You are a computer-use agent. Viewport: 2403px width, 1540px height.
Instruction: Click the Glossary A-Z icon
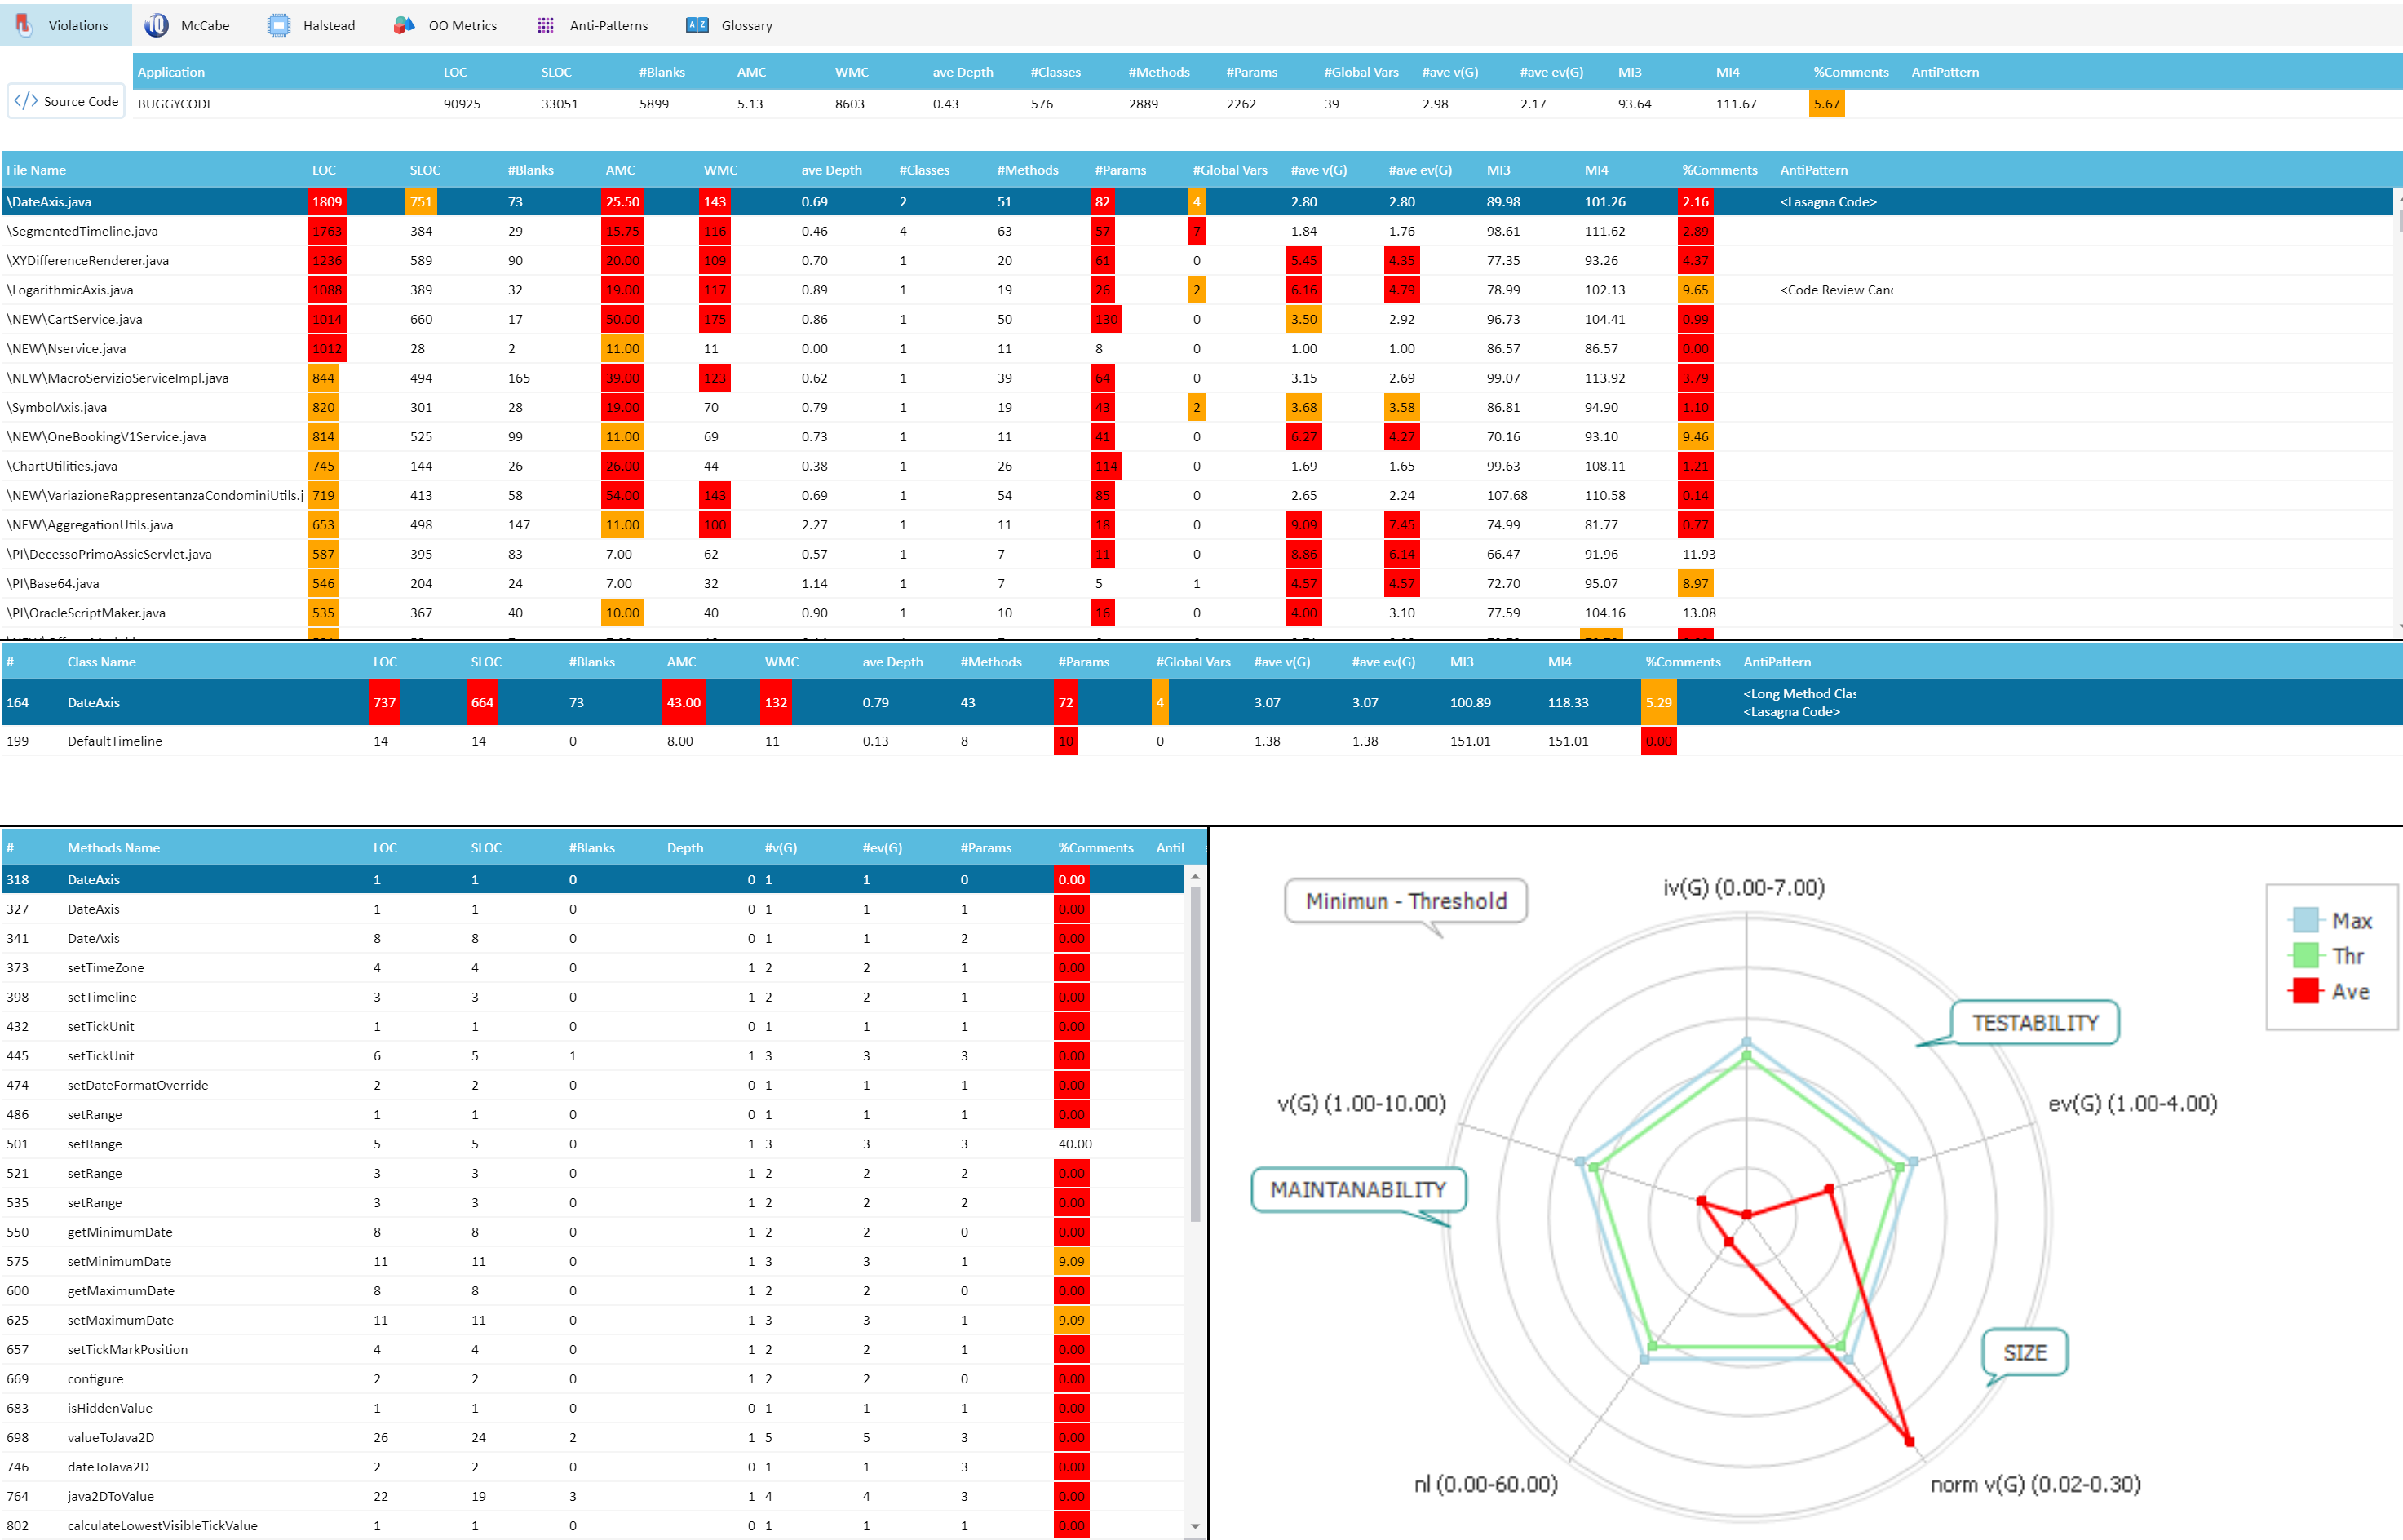(x=697, y=25)
